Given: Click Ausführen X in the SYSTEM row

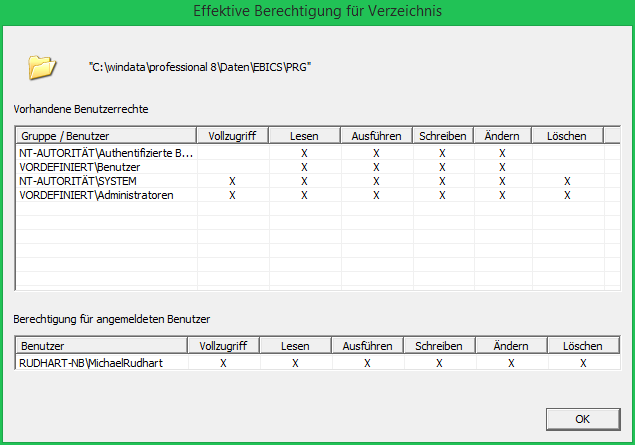Looking at the screenshot, I should coord(376,181).
